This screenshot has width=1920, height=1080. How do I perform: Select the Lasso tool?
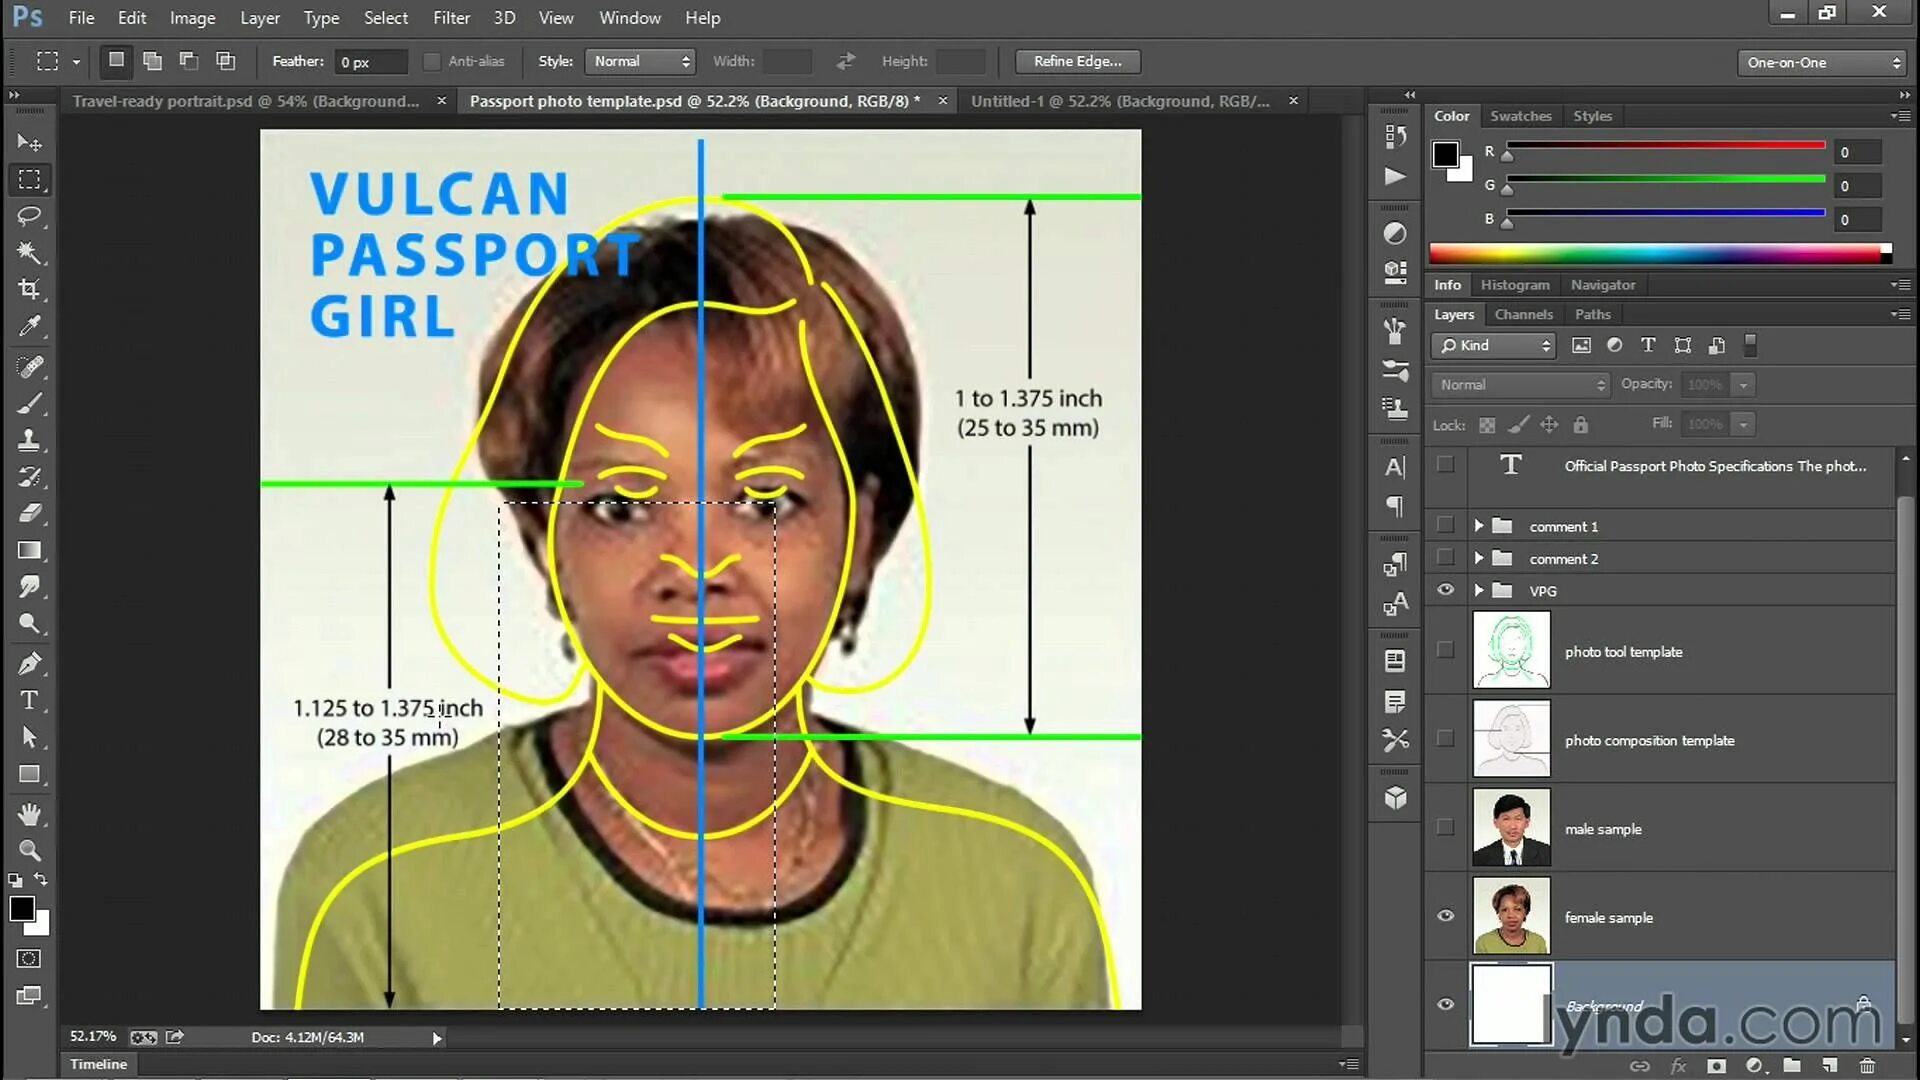point(29,216)
